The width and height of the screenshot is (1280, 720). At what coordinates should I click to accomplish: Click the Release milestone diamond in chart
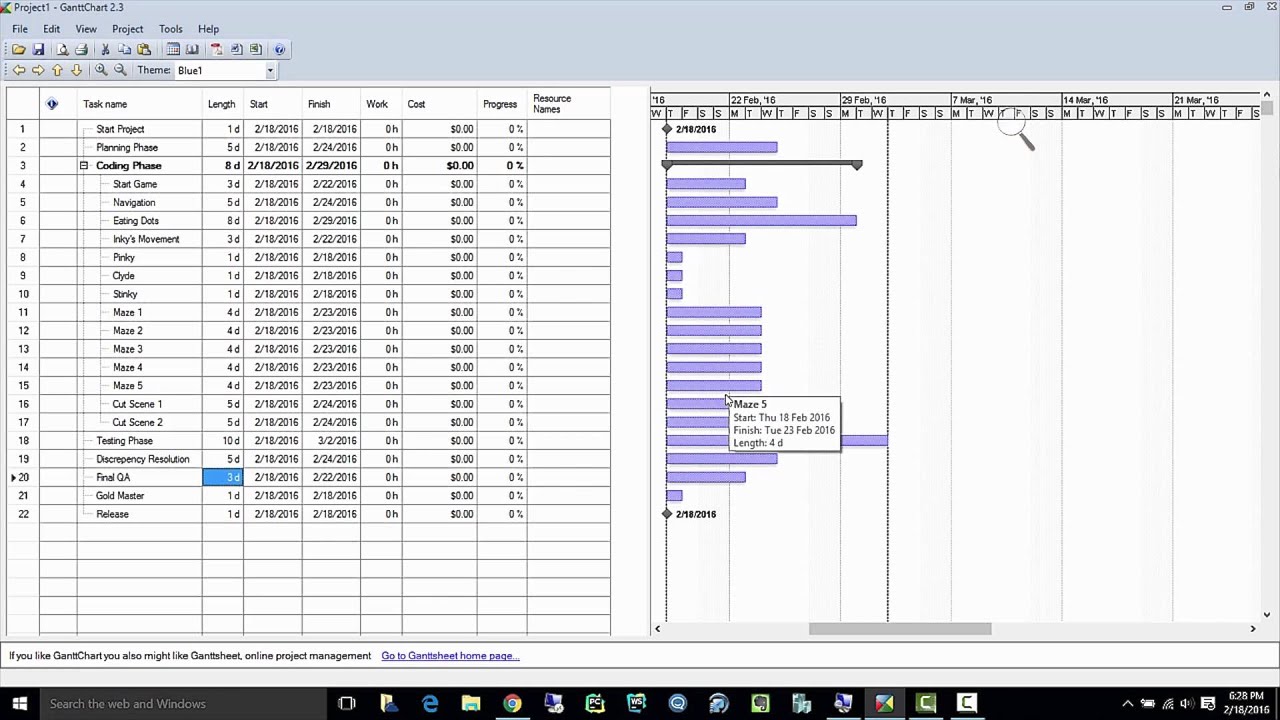[x=667, y=514]
